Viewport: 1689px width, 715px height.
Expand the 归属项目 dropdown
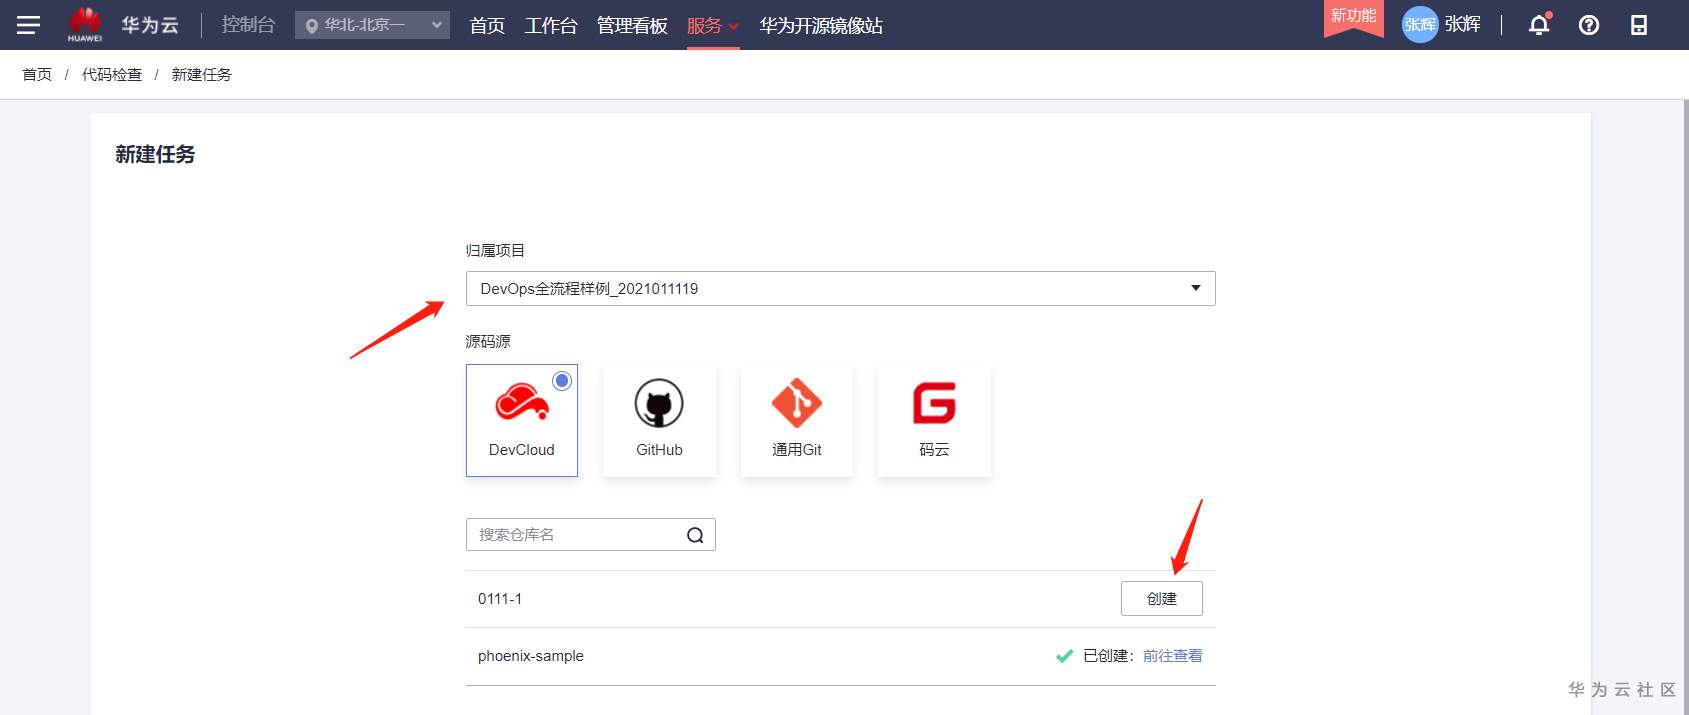coord(841,288)
